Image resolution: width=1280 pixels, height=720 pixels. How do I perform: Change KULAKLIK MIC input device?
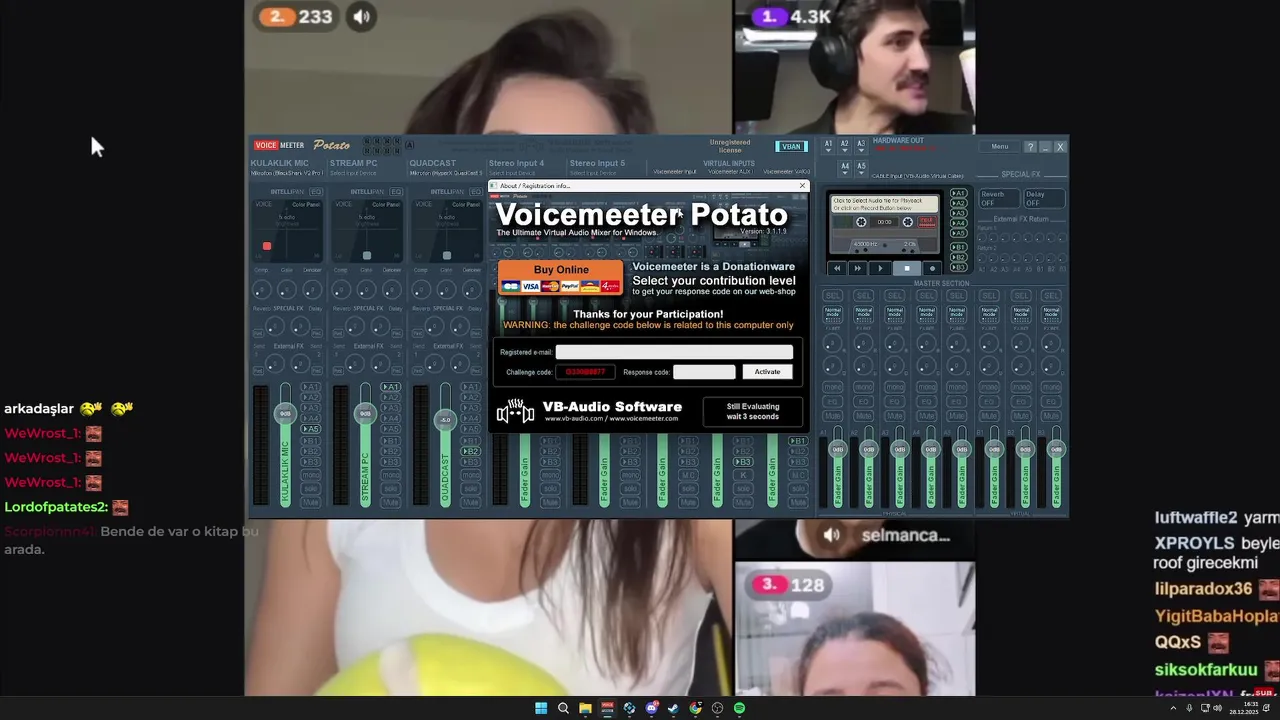click(286, 173)
